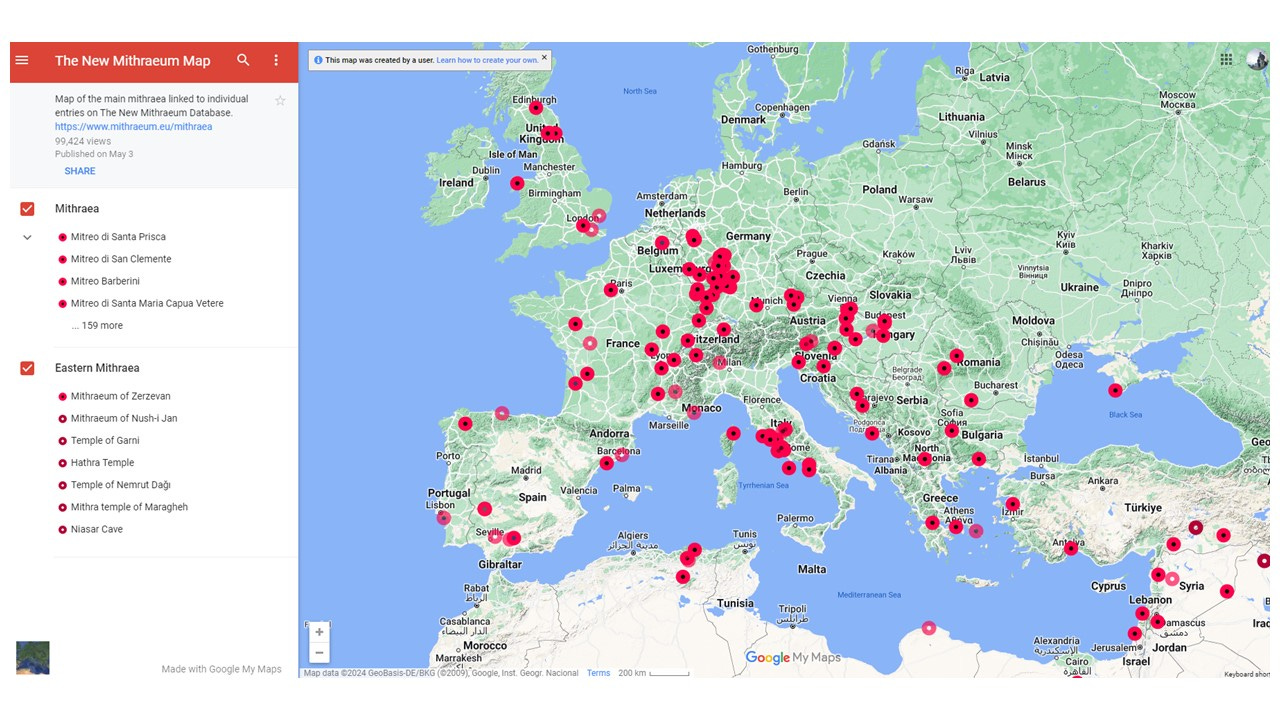Select Mithraeum of Zerzevan entry

120,396
